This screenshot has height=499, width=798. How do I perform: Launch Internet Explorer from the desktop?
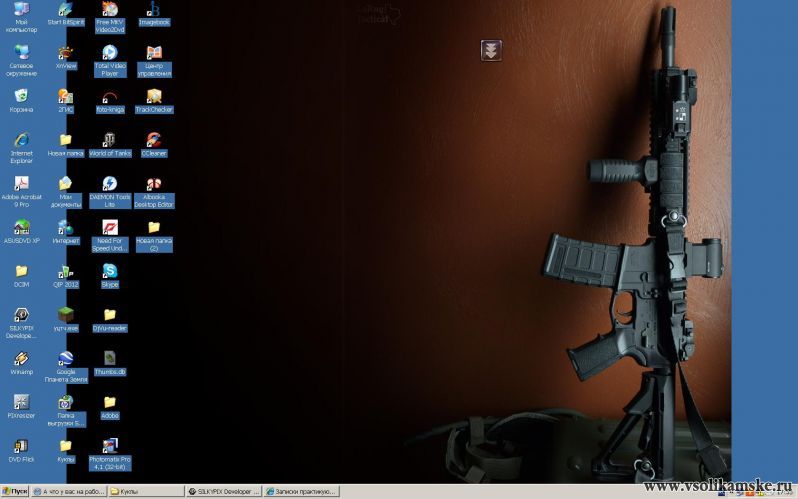click(x=21, y=140)
